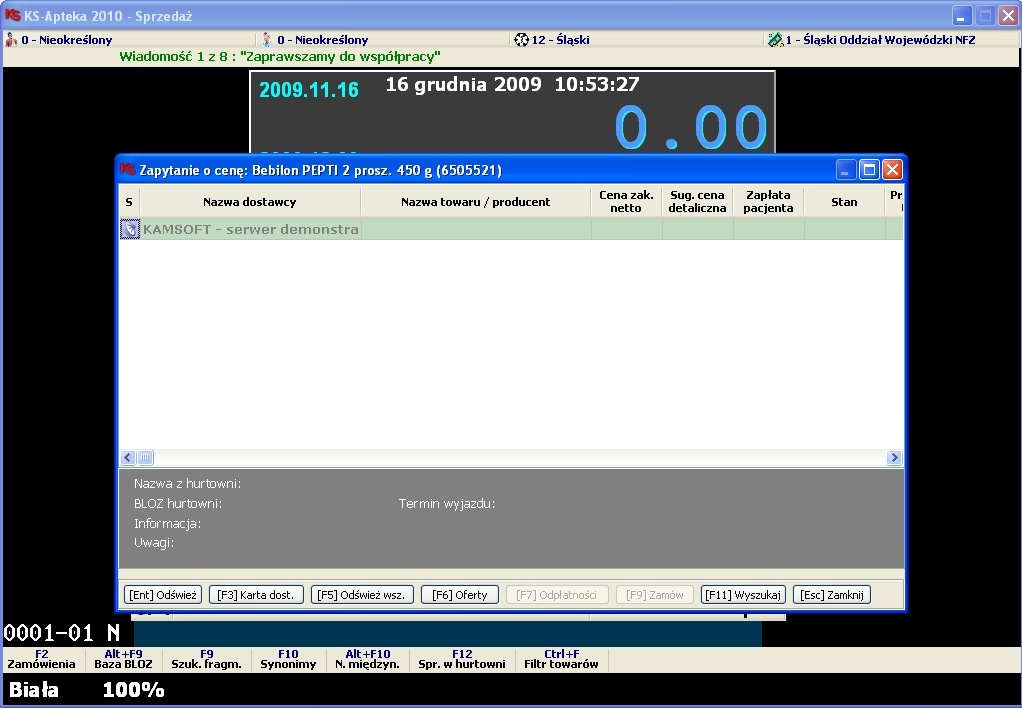1022x708 pixels.
Task: Open [F3] Karta dost. button
Action: tap(255, 595)
